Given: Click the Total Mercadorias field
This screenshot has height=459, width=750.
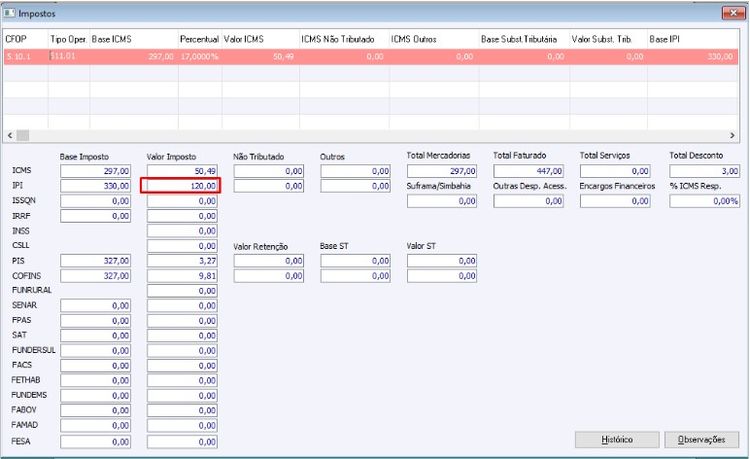Looking at the screenshot, I should pyautogui.click(x=442, y=171).
